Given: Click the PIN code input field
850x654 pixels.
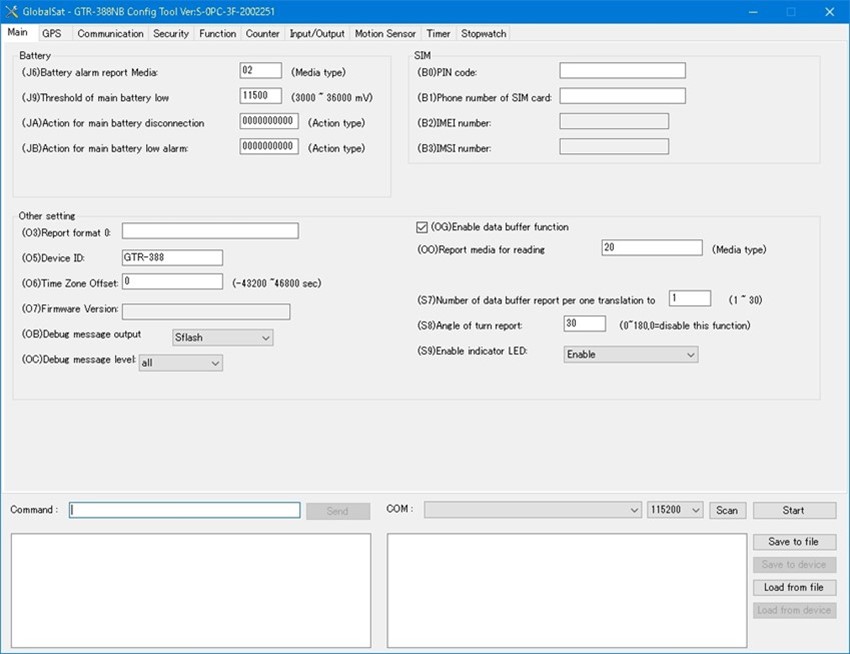Looking at the screenshot, I should point(622,70).
